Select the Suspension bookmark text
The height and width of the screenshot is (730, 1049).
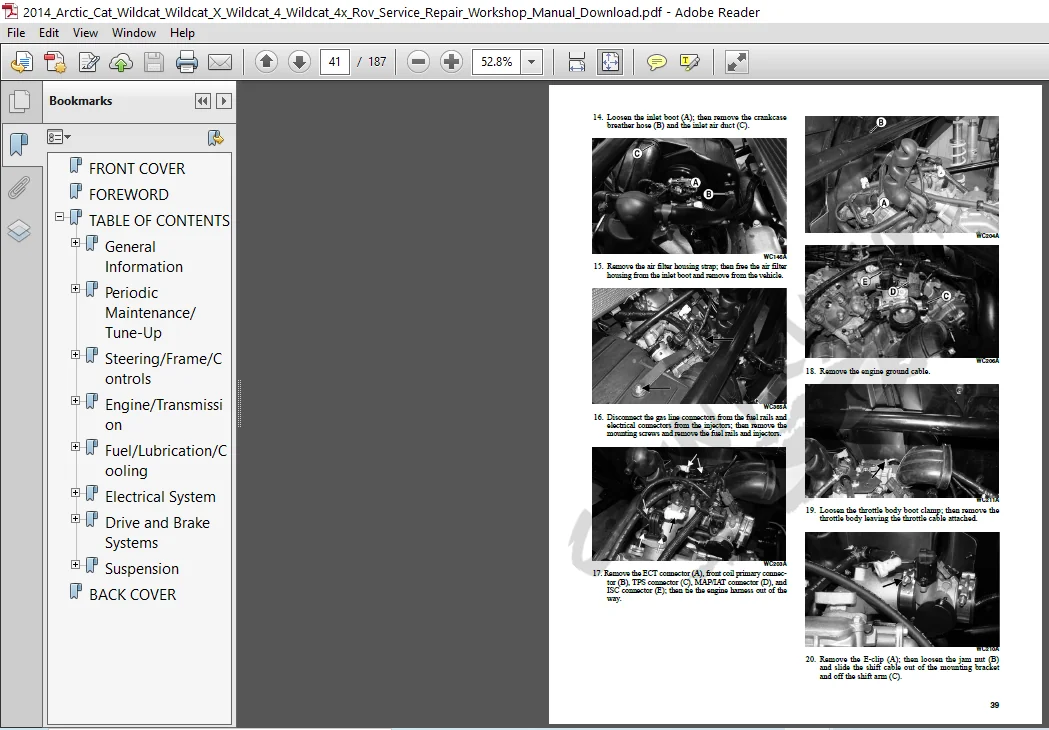tap(142, 569)
